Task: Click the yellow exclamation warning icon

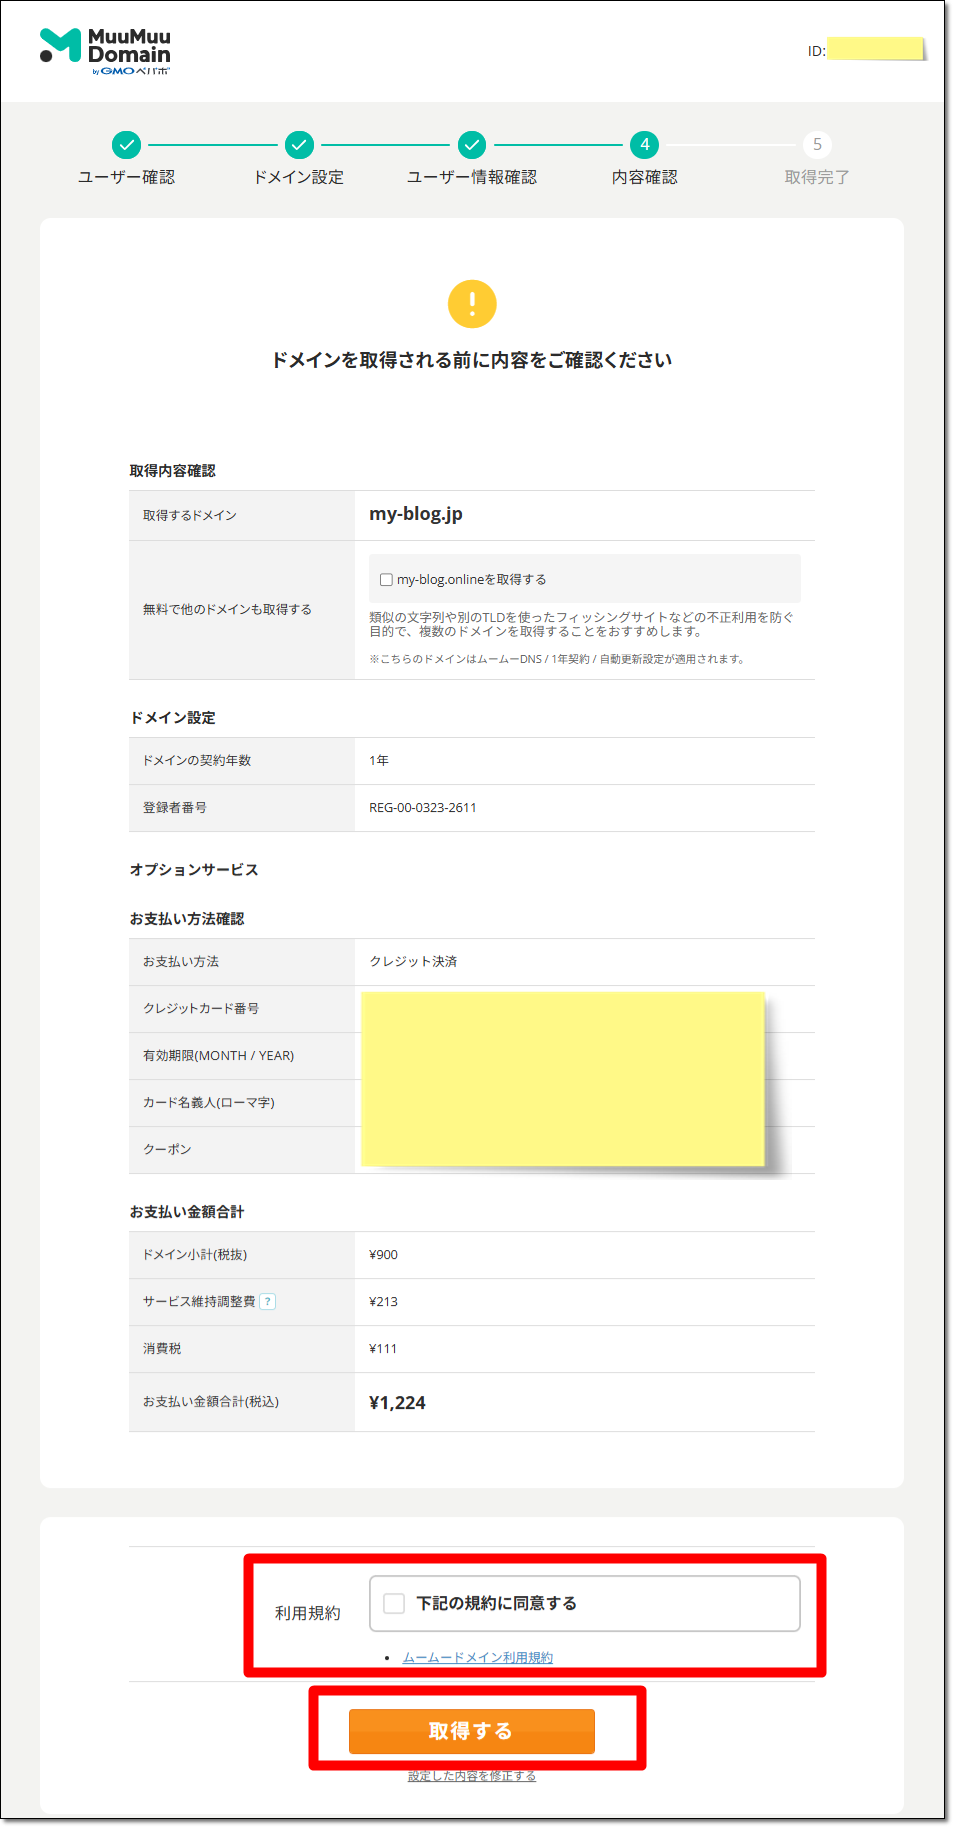Action: tap(472, 304)
